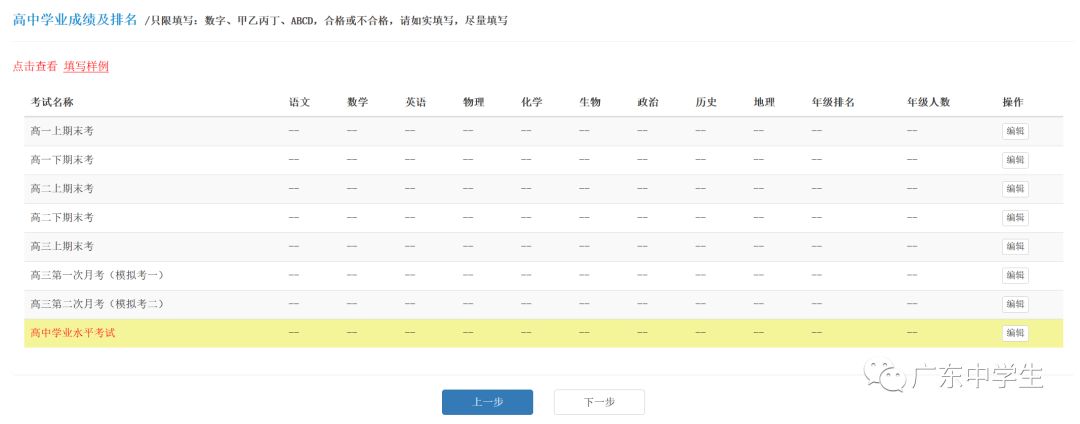Select the 历史 column header
Viewport: 1080px width, 424px height.
click(706, 103)
